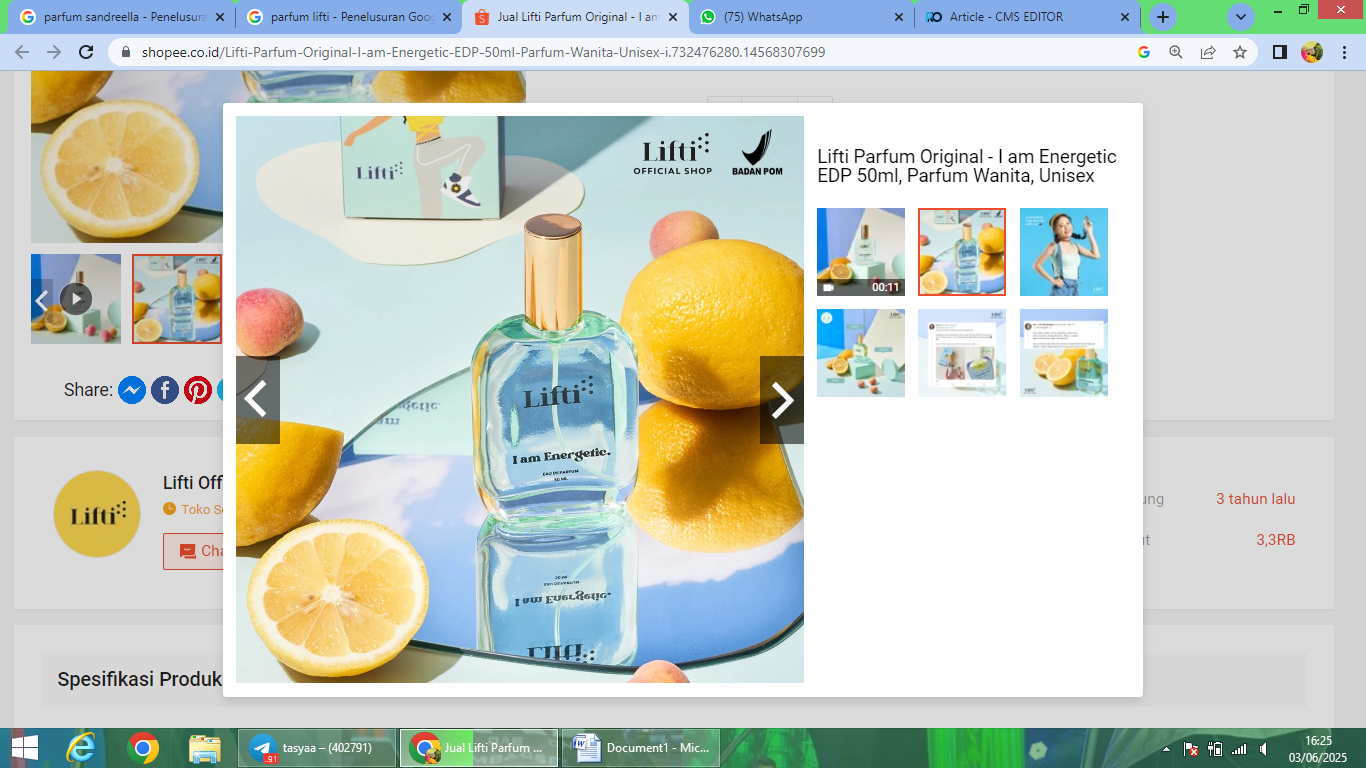Click the "Spesifikasi Produk" heading
Screen dimensions: 1366x768
coord(139,679)
